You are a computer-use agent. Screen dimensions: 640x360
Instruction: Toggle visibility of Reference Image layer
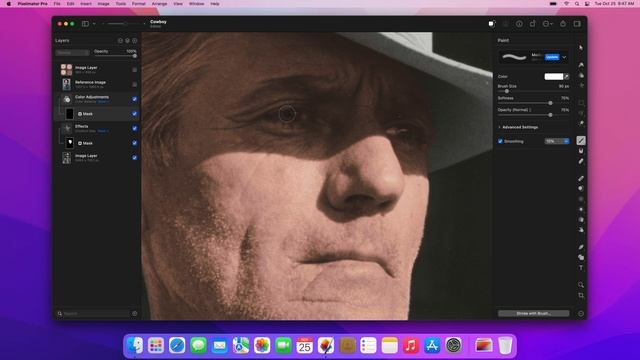(x=135, y=84)
